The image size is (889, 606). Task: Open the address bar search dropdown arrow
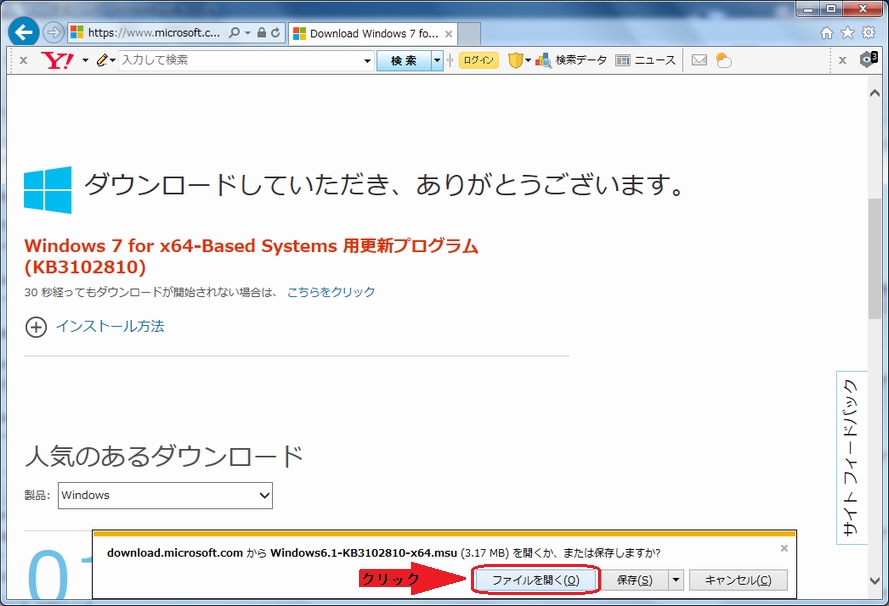click(247, 33)
